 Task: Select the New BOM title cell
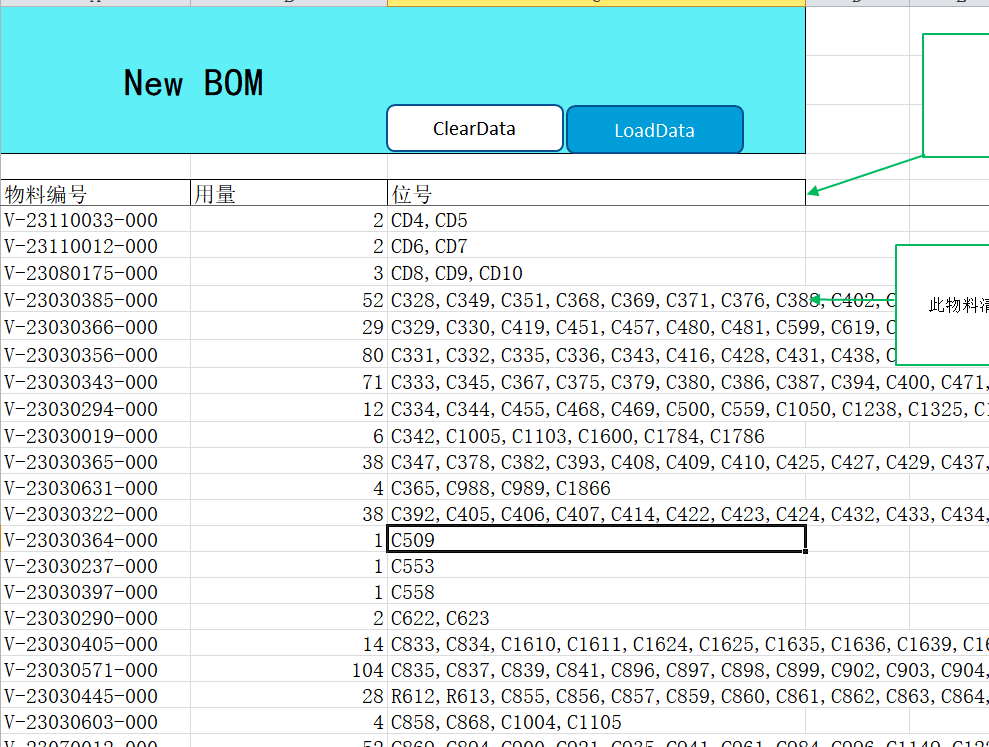(402, 80)
